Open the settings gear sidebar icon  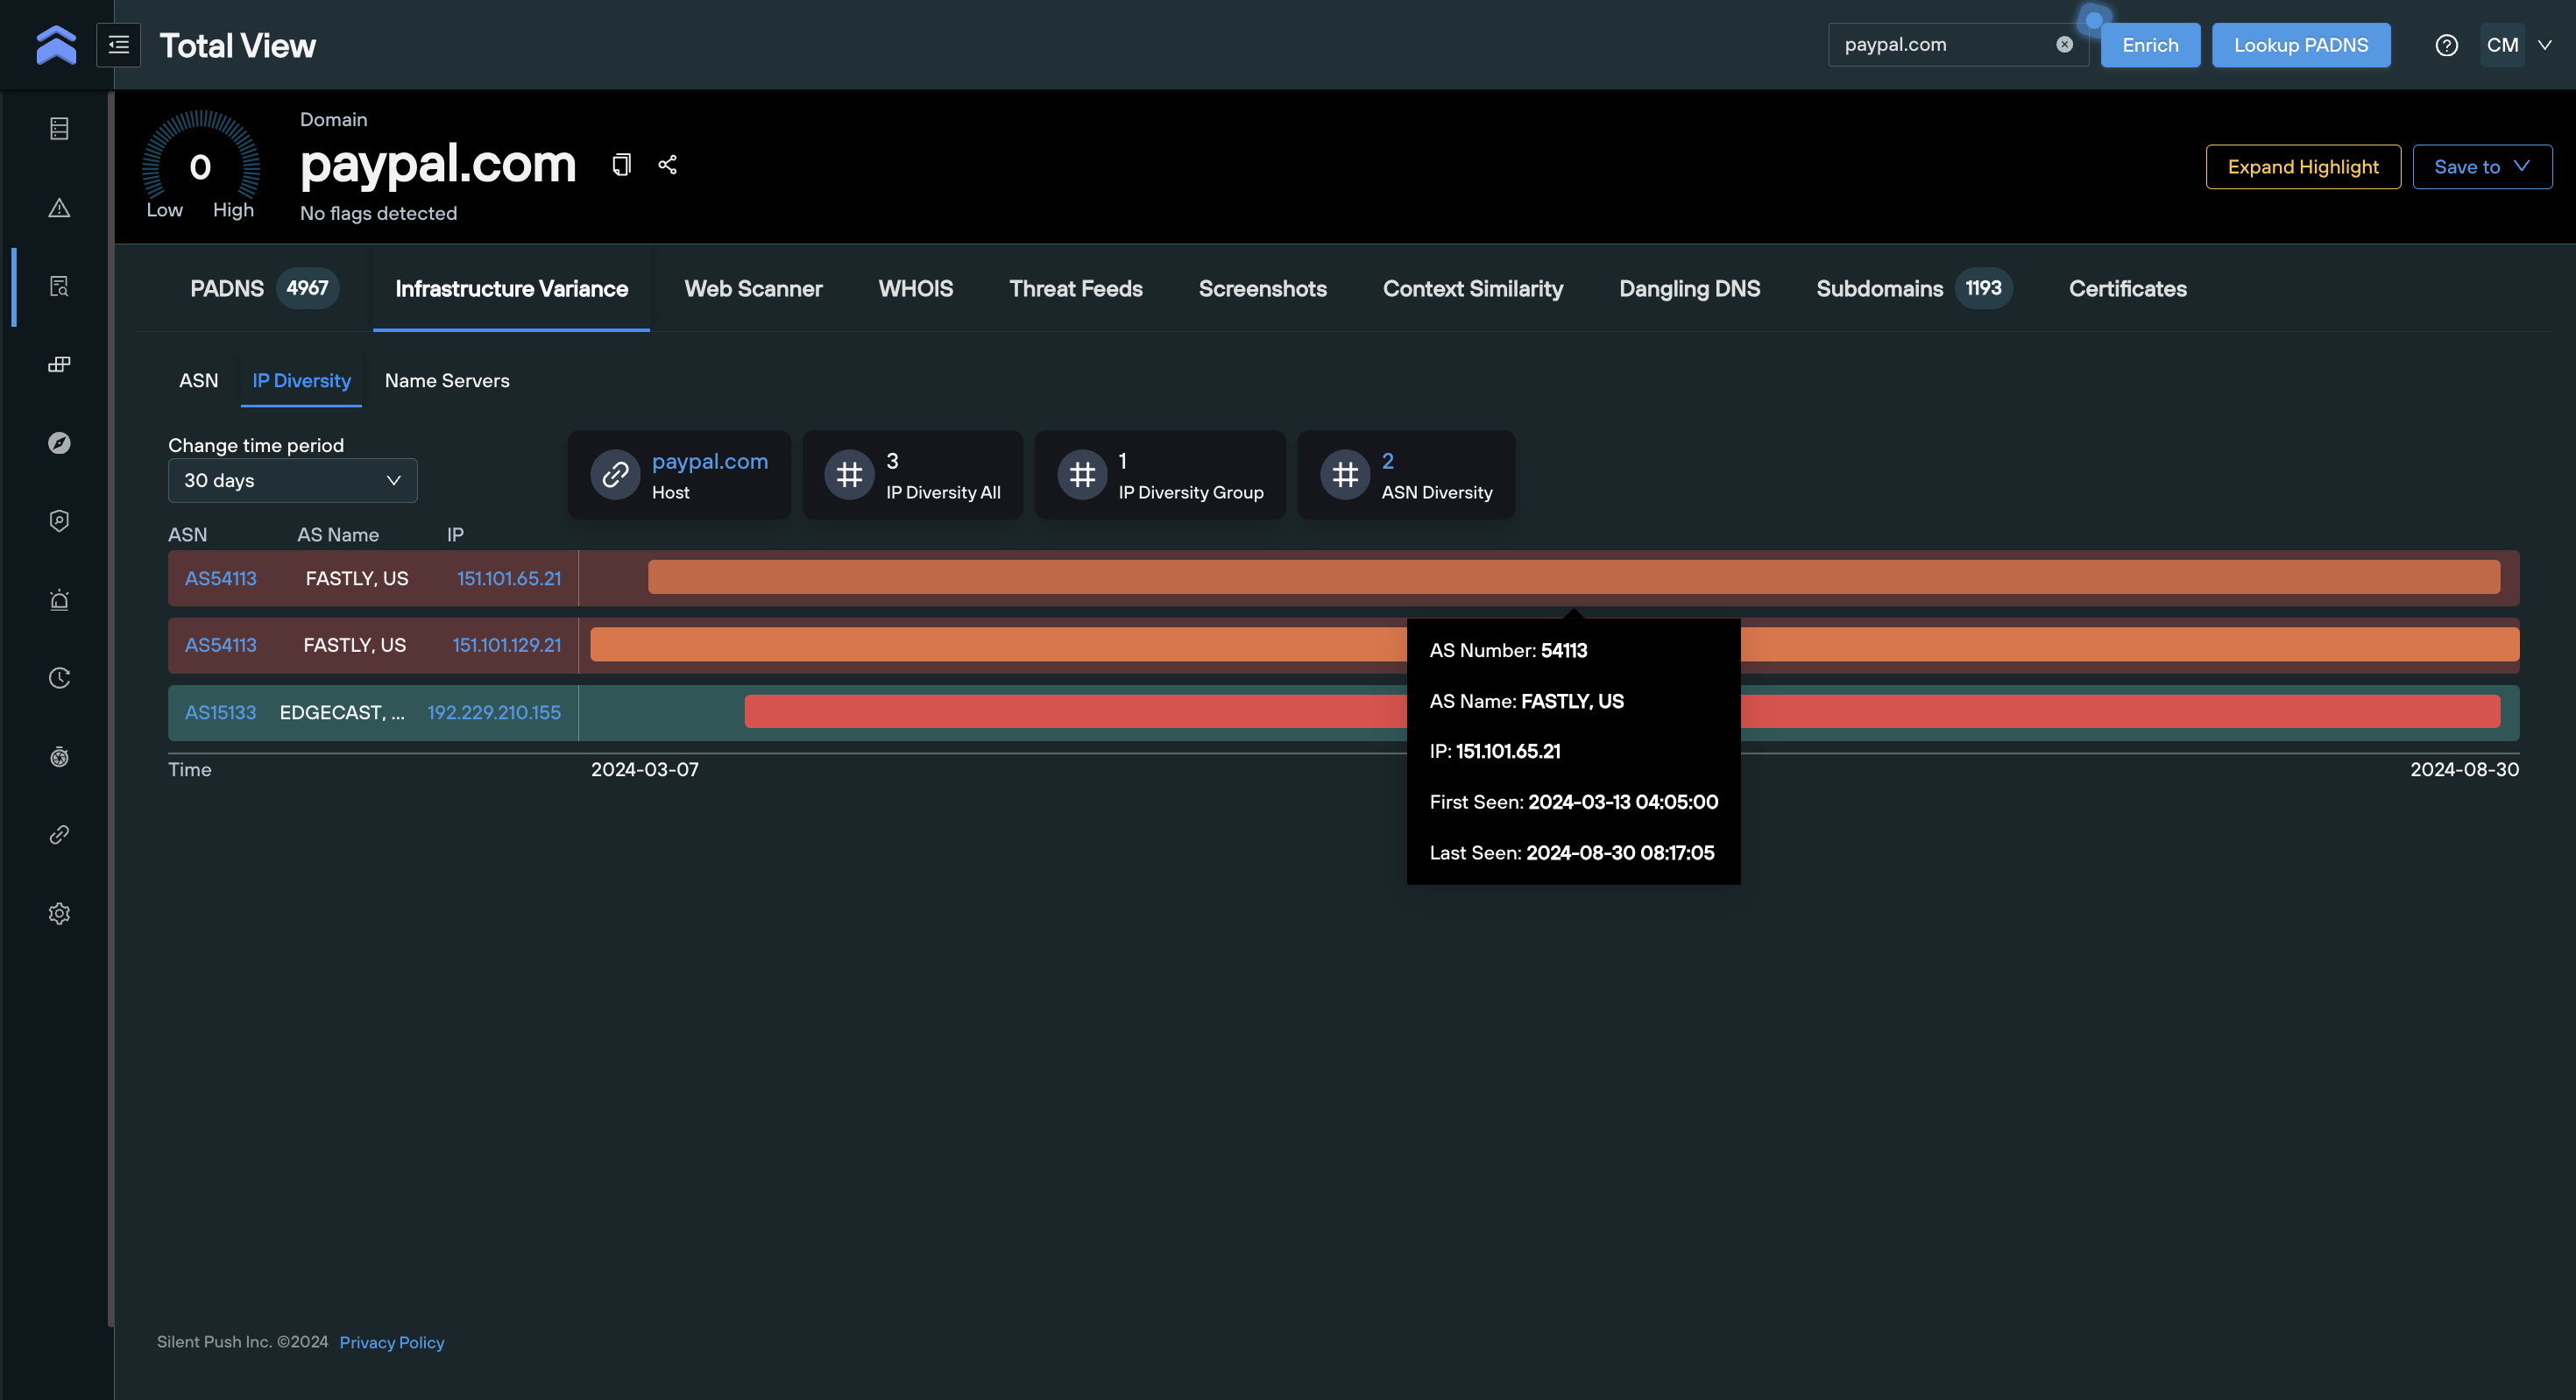tap(59, 914)
